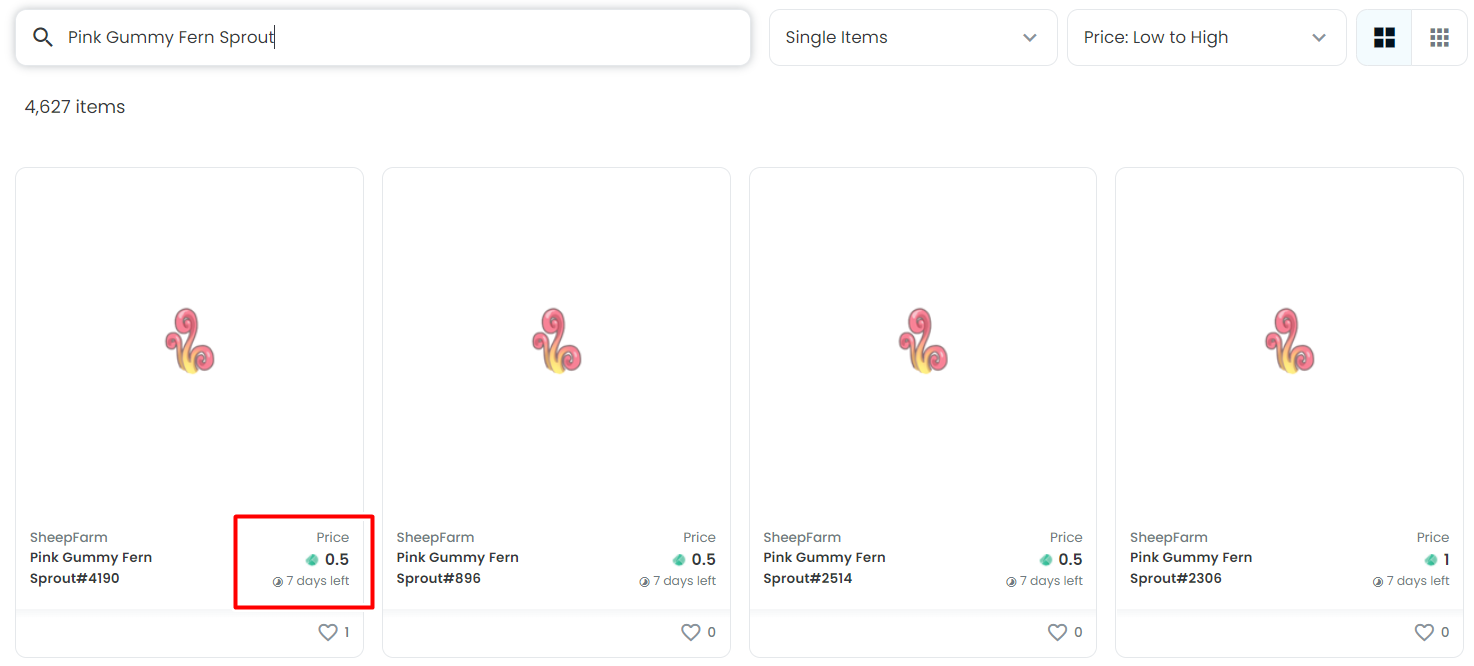
Task: Click SheepFarm collection on Sprout#4190 card
Action: (69, 537)
